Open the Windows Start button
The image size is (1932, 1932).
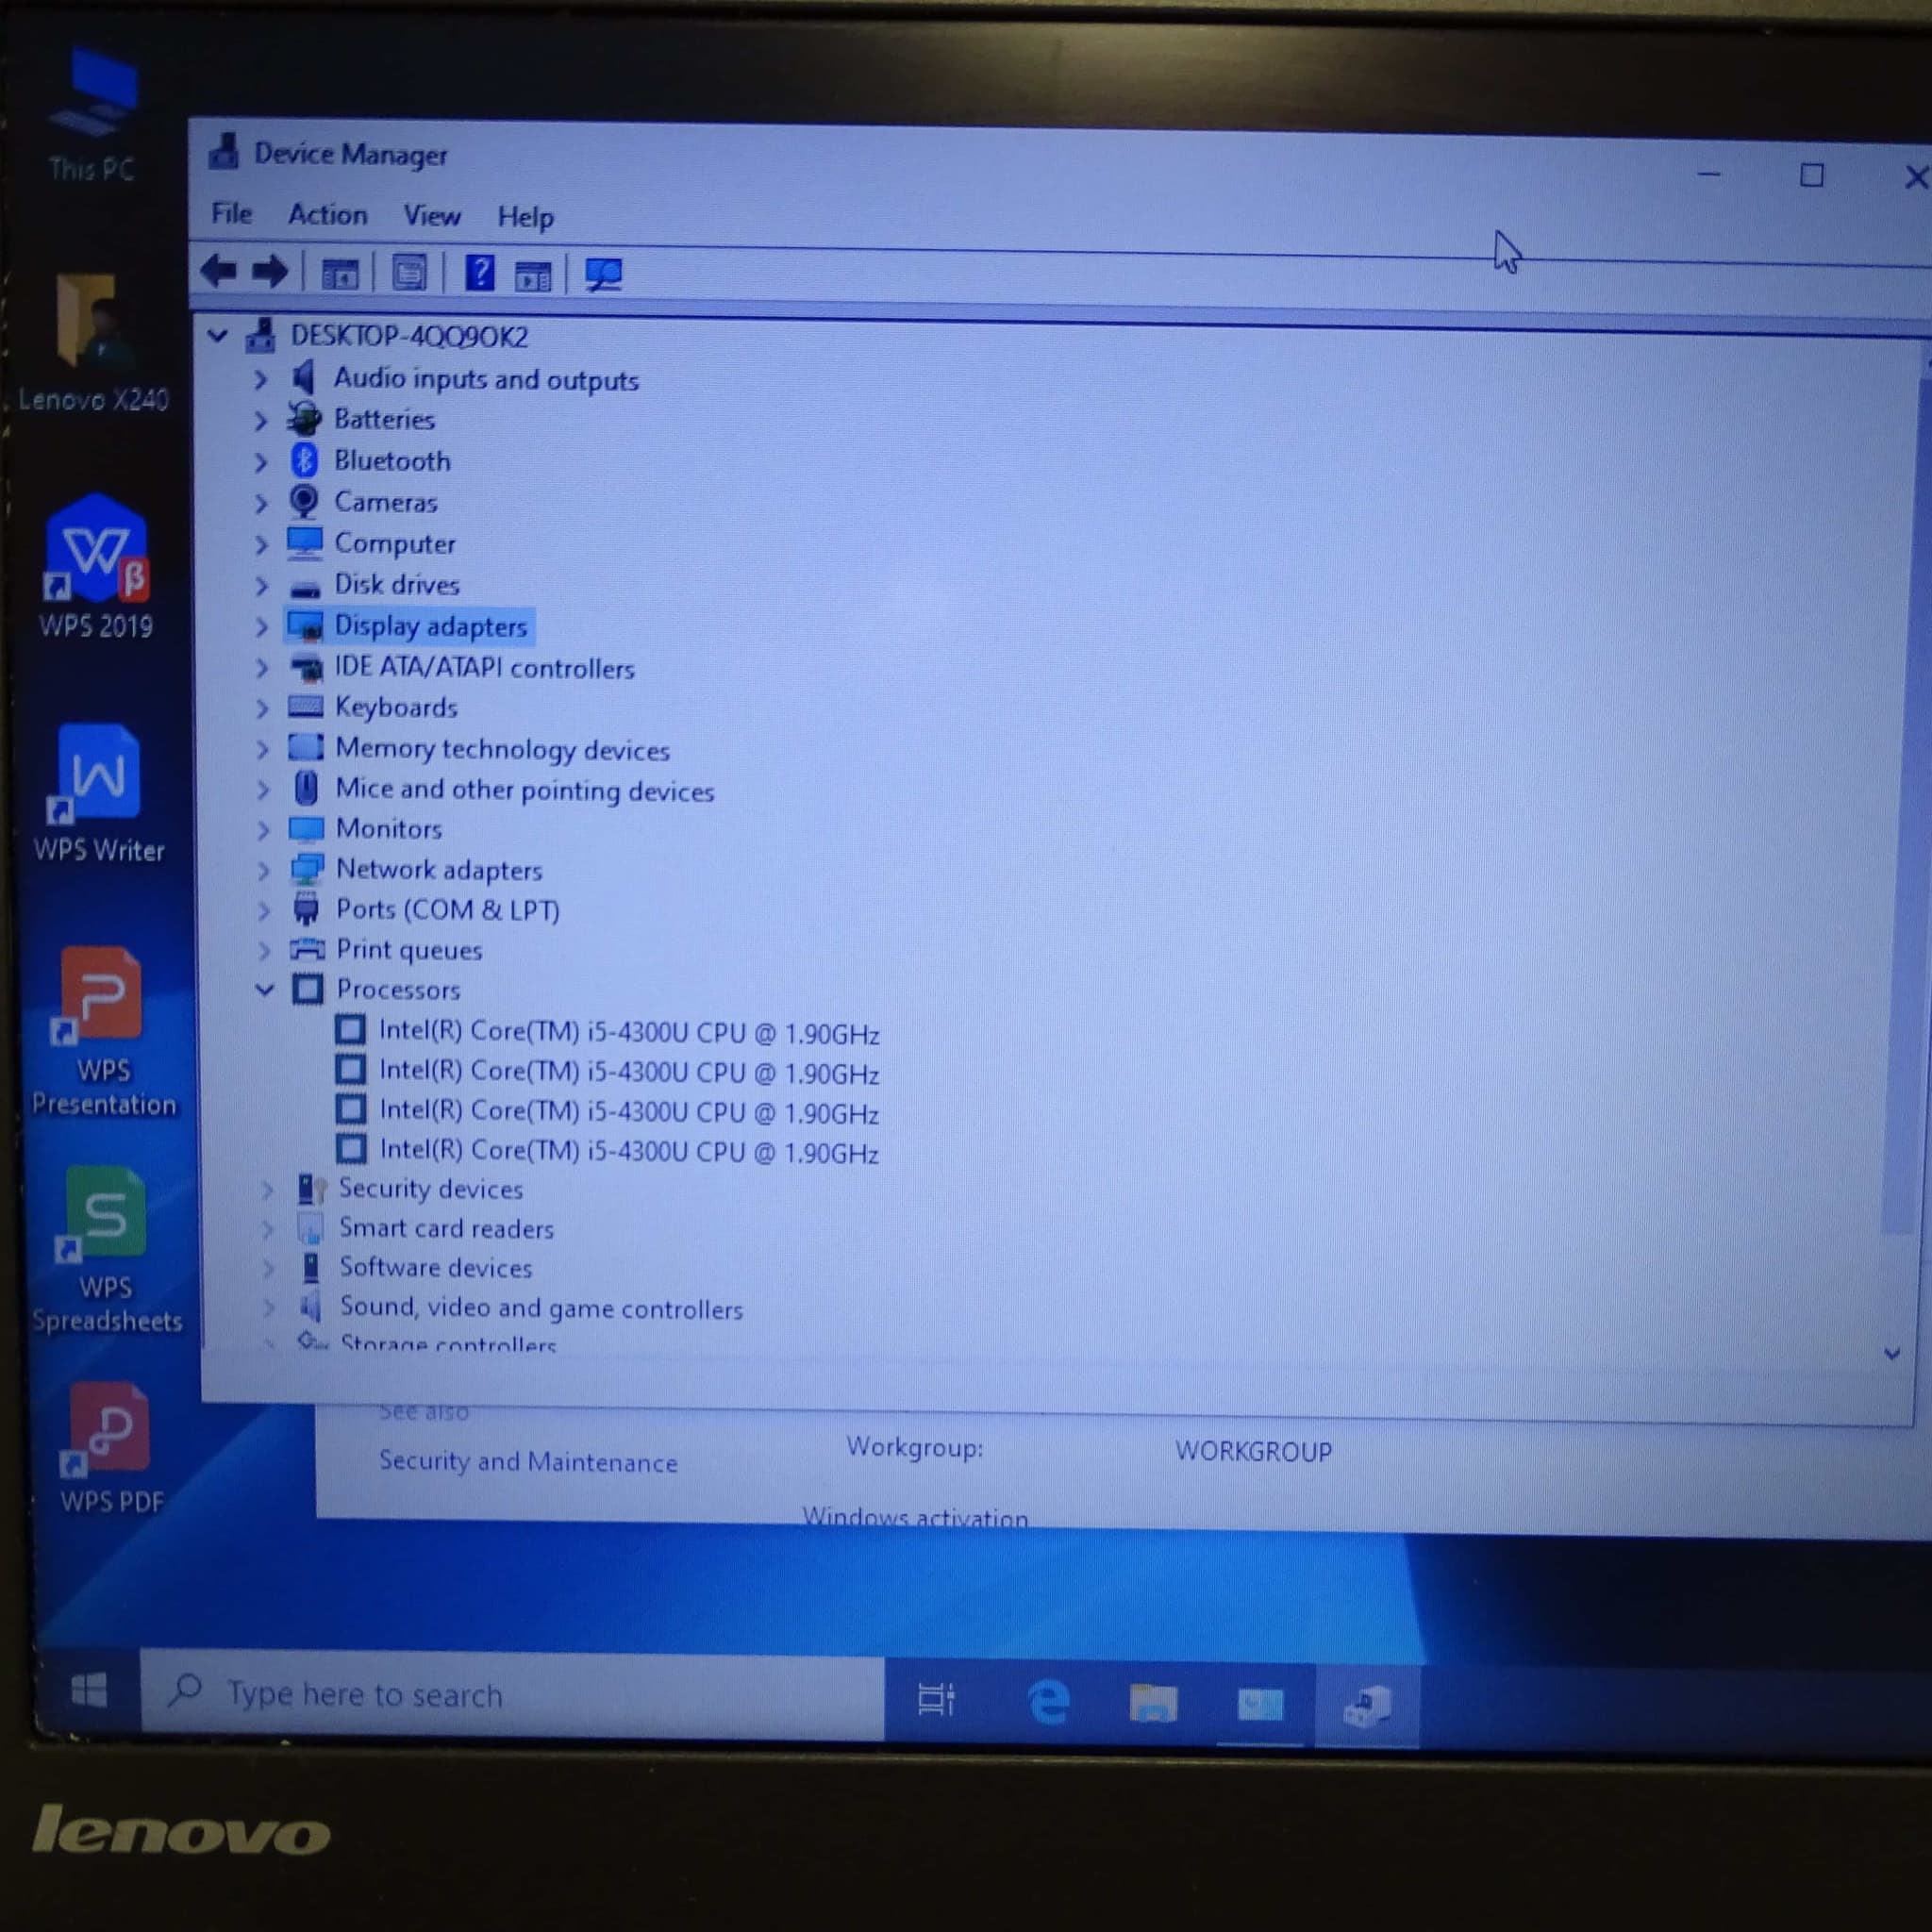pyautogui.click(x=89, y=1691)
